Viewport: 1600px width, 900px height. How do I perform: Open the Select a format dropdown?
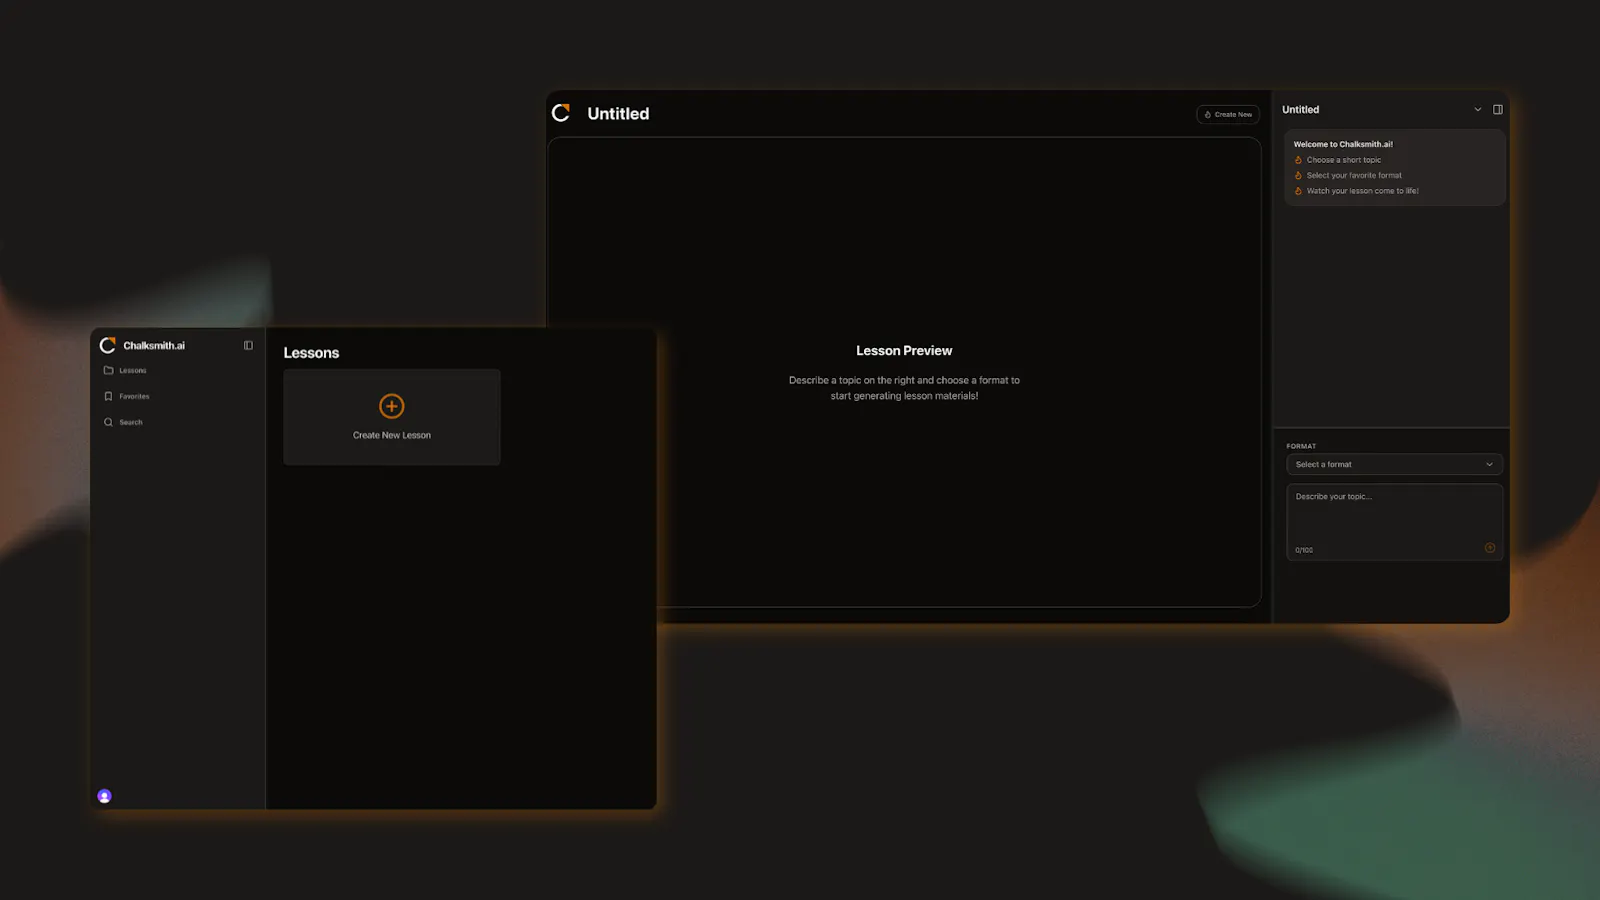click(x=1394, y=464)
